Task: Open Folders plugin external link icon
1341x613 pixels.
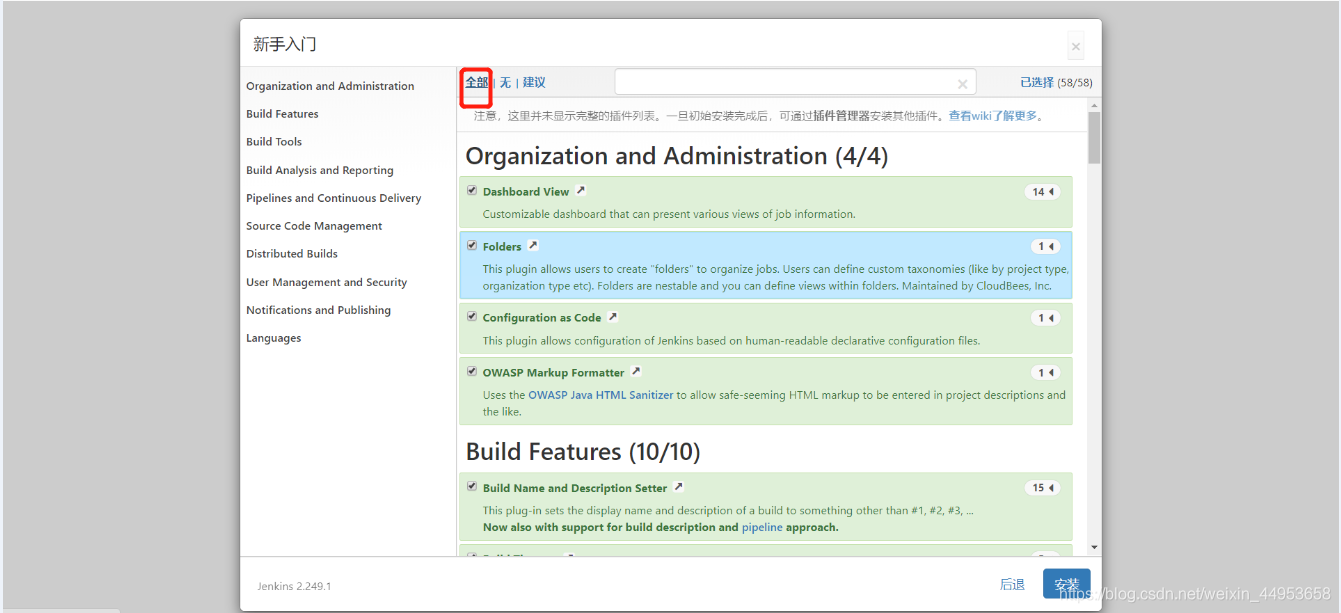Action: (x=533, y=246)
